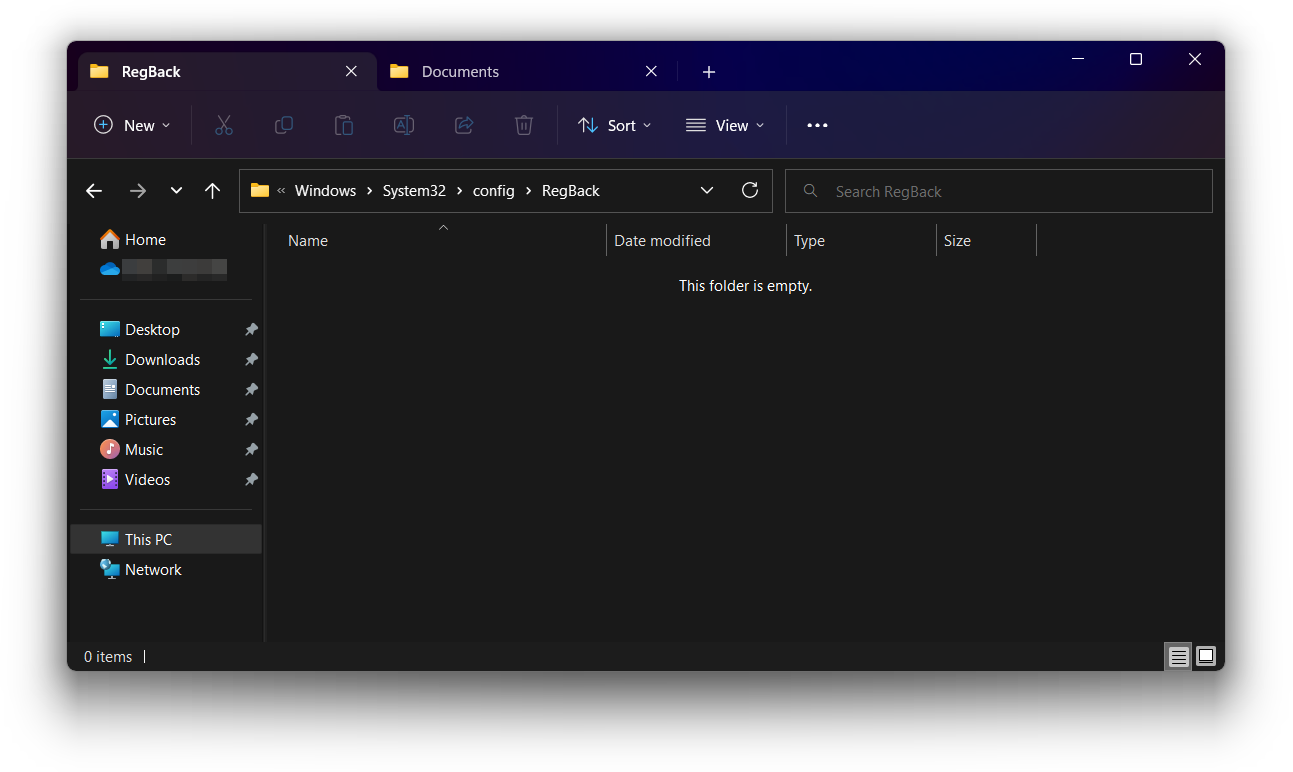The image size is (1293, 772).
Task: Refresh the RegBack folder view
Action: 750,190
